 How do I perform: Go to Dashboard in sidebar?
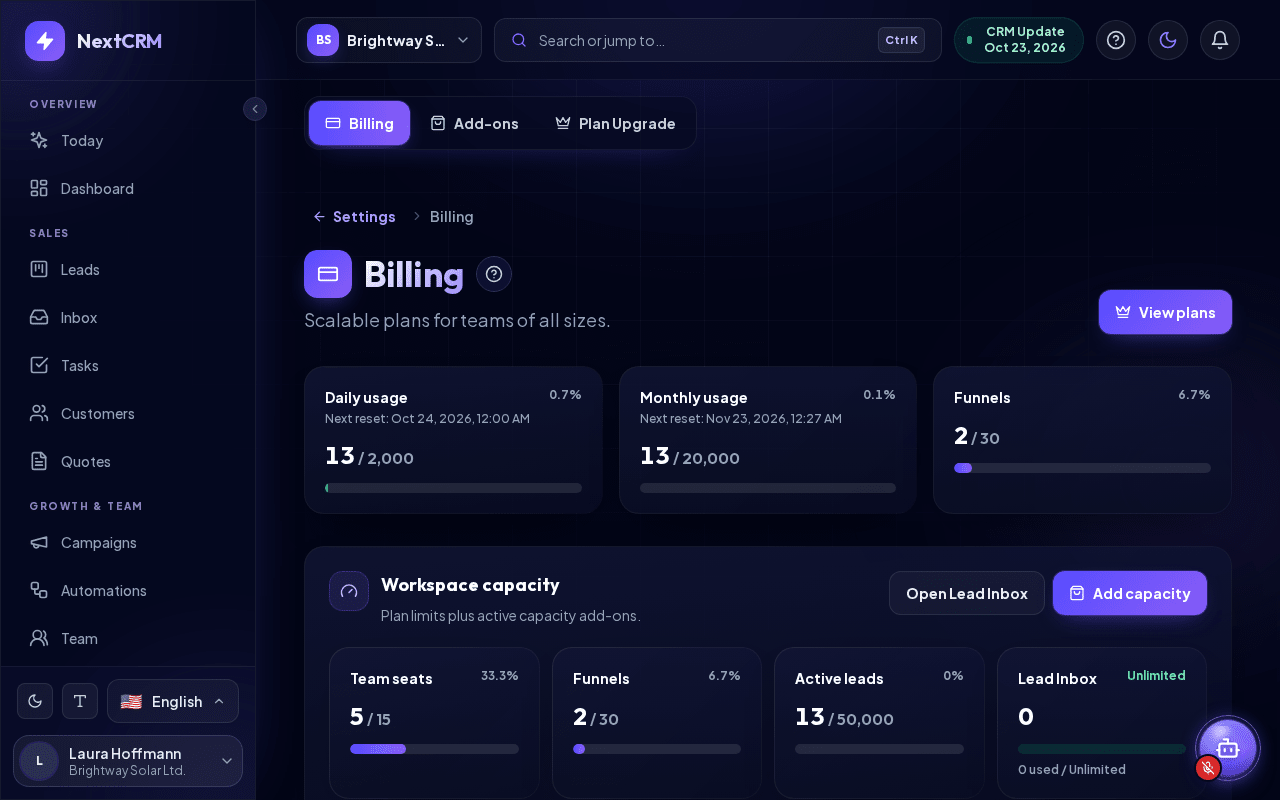(128, 189)
